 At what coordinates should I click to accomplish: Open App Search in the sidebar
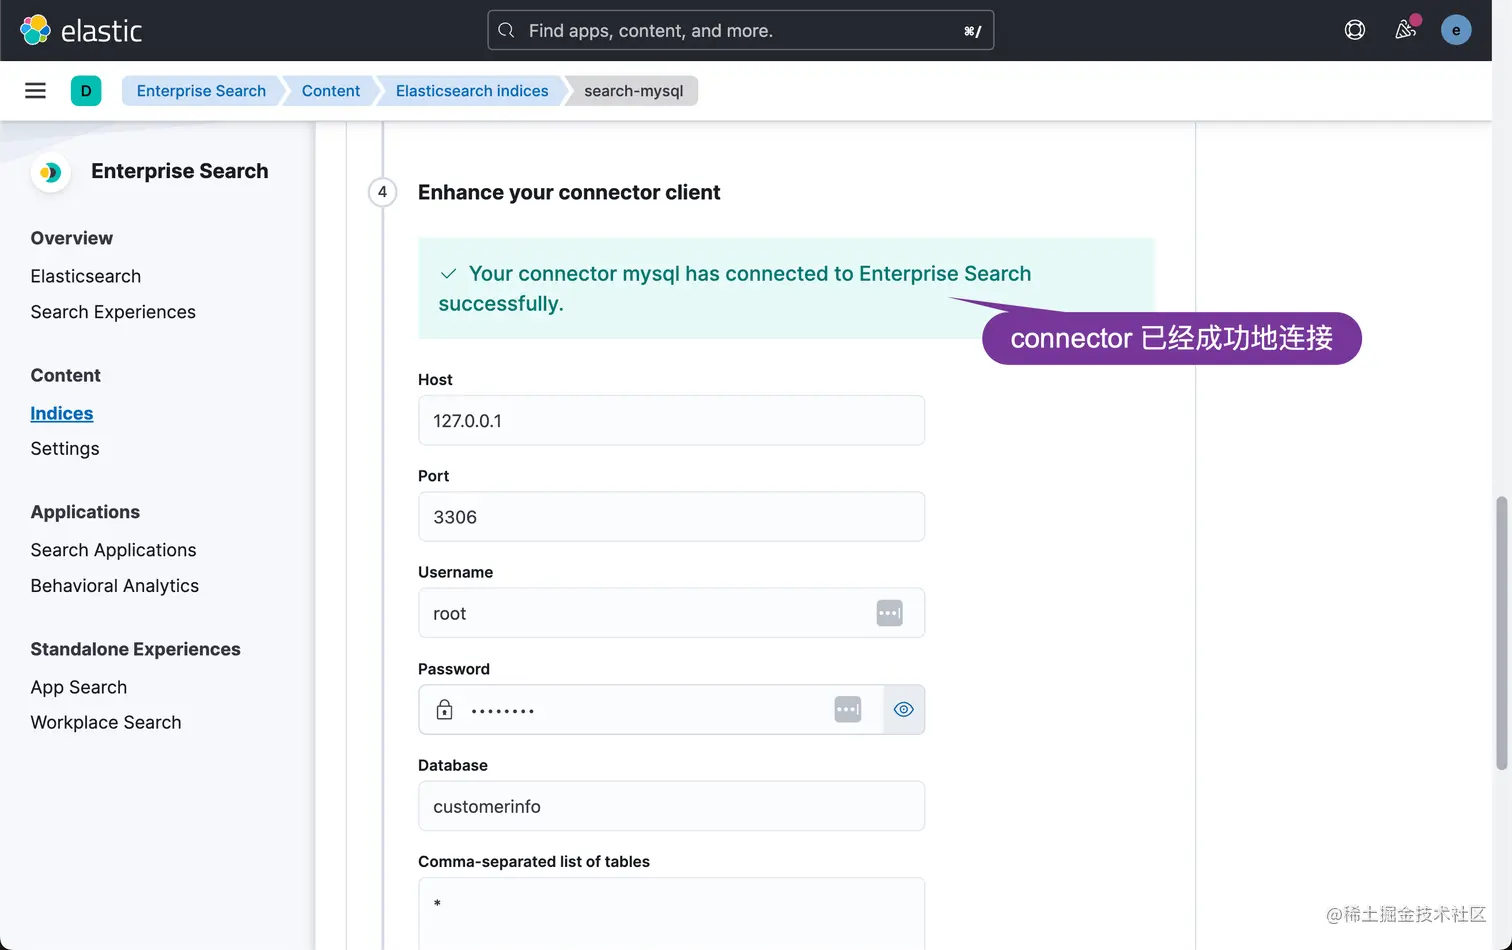pos(79,687)
